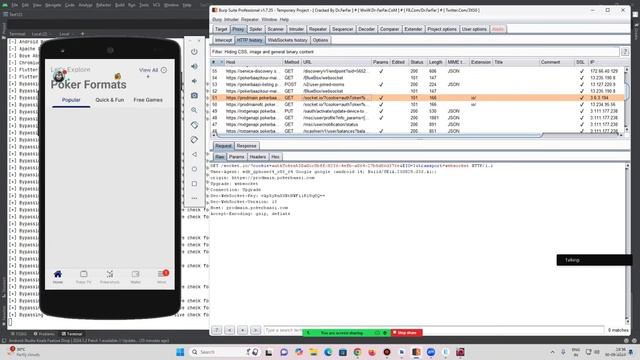
Task: Switch to Burp Target tab
Action: [x=221, y=29]
